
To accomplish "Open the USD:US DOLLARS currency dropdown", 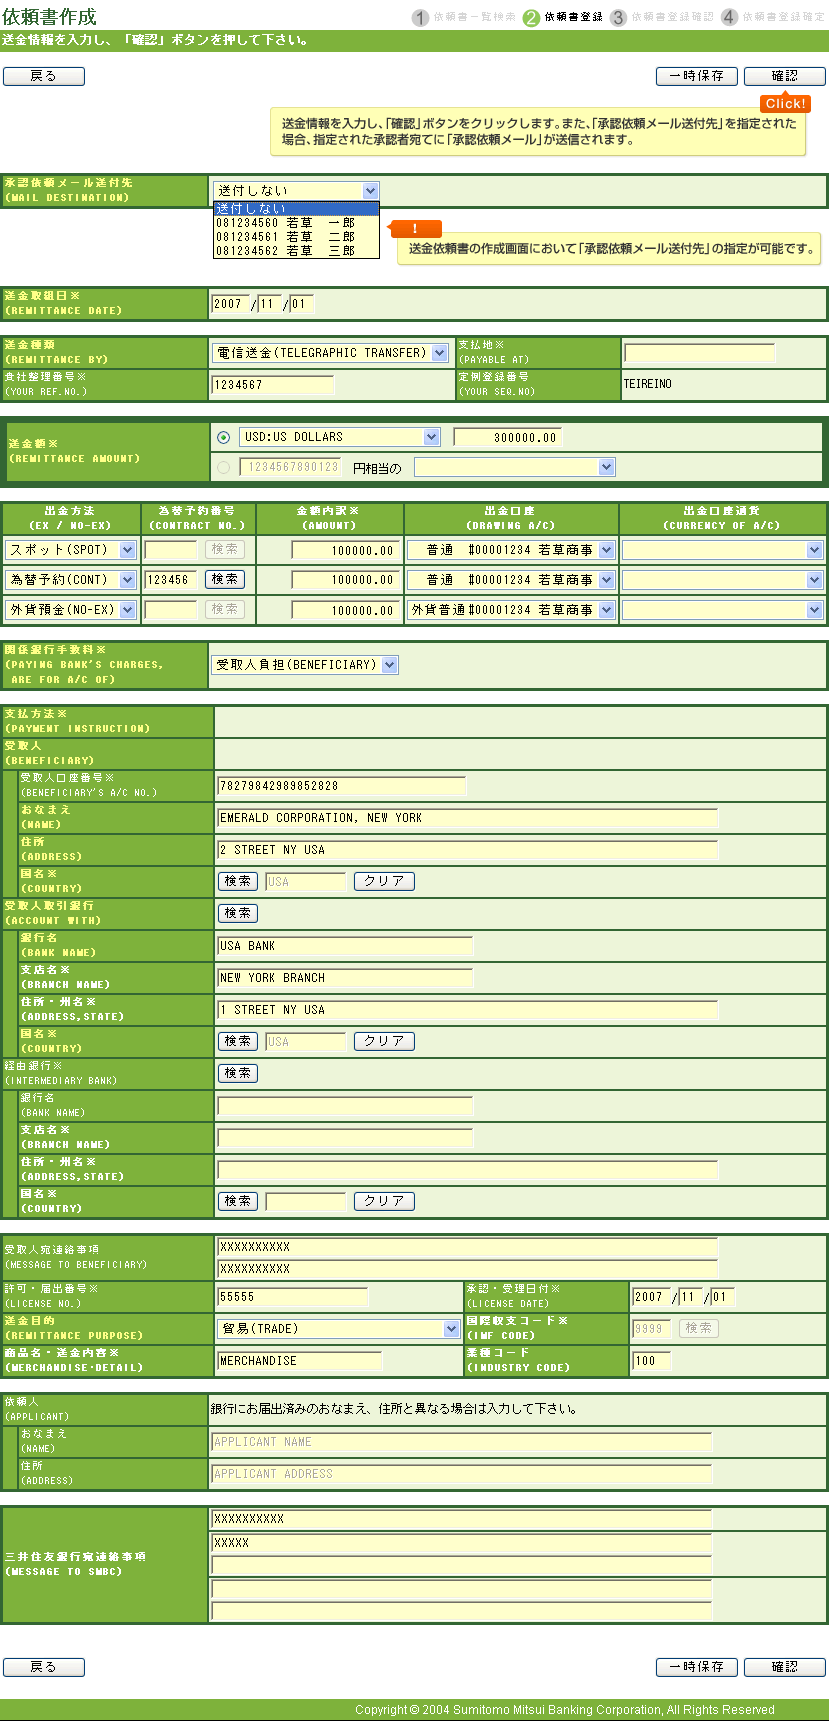I will click(x=339, y=437).
